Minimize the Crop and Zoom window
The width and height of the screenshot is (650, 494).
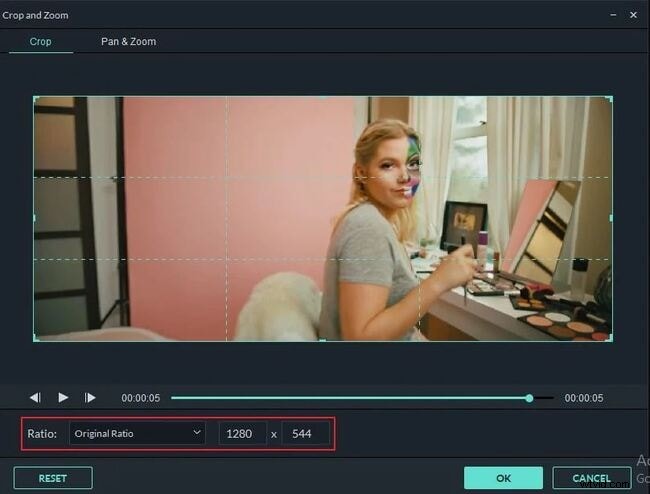[x=613, y=15]
